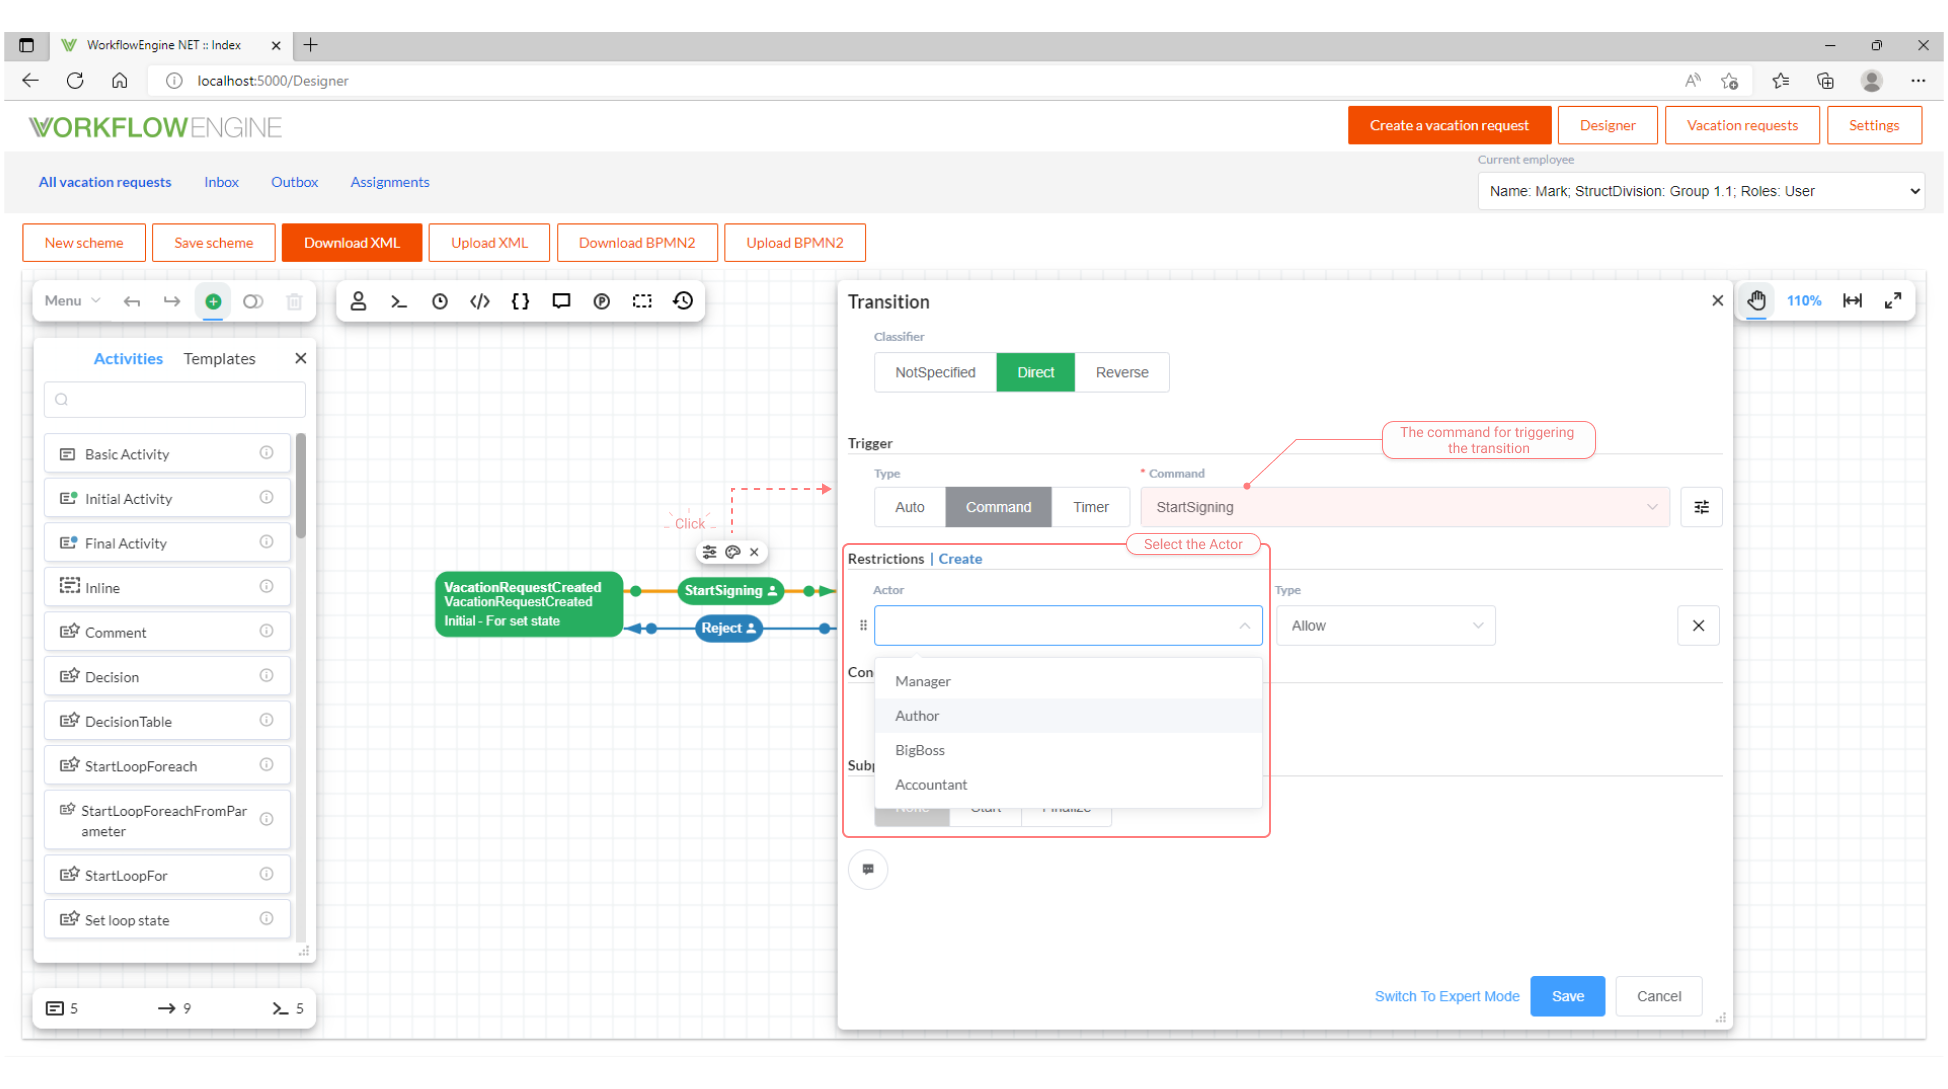Image resolution: width=1948 pixels, height=1089 pixels.
Task: Select the StartSigning transition on canvas
Action: (x=730, y=591)
